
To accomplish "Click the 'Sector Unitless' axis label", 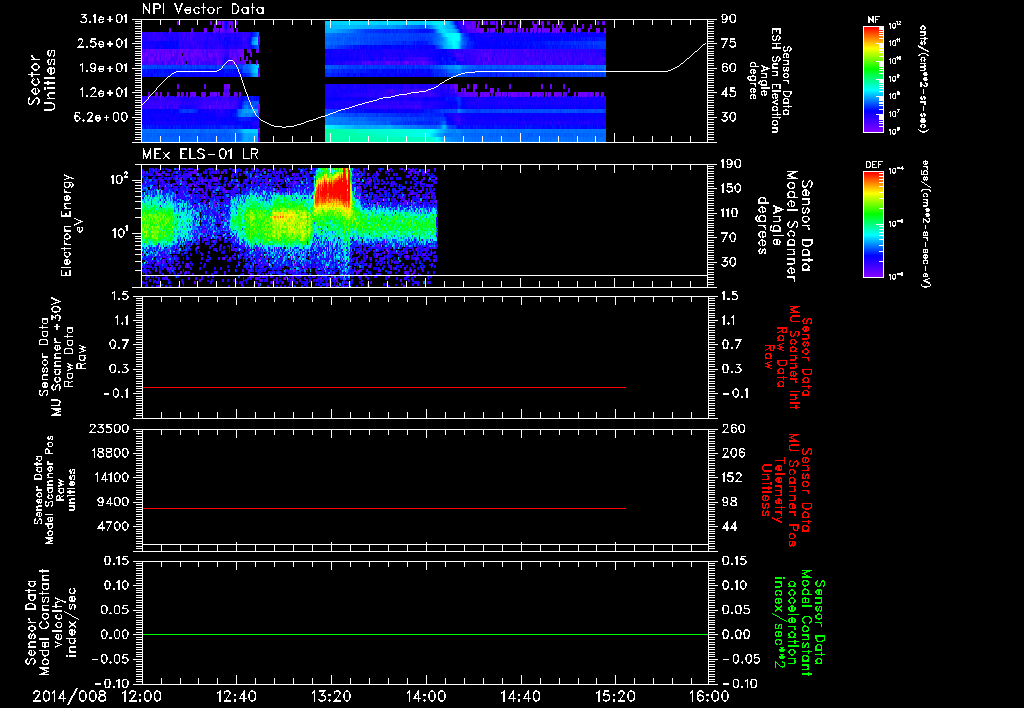I will point(42,80).
